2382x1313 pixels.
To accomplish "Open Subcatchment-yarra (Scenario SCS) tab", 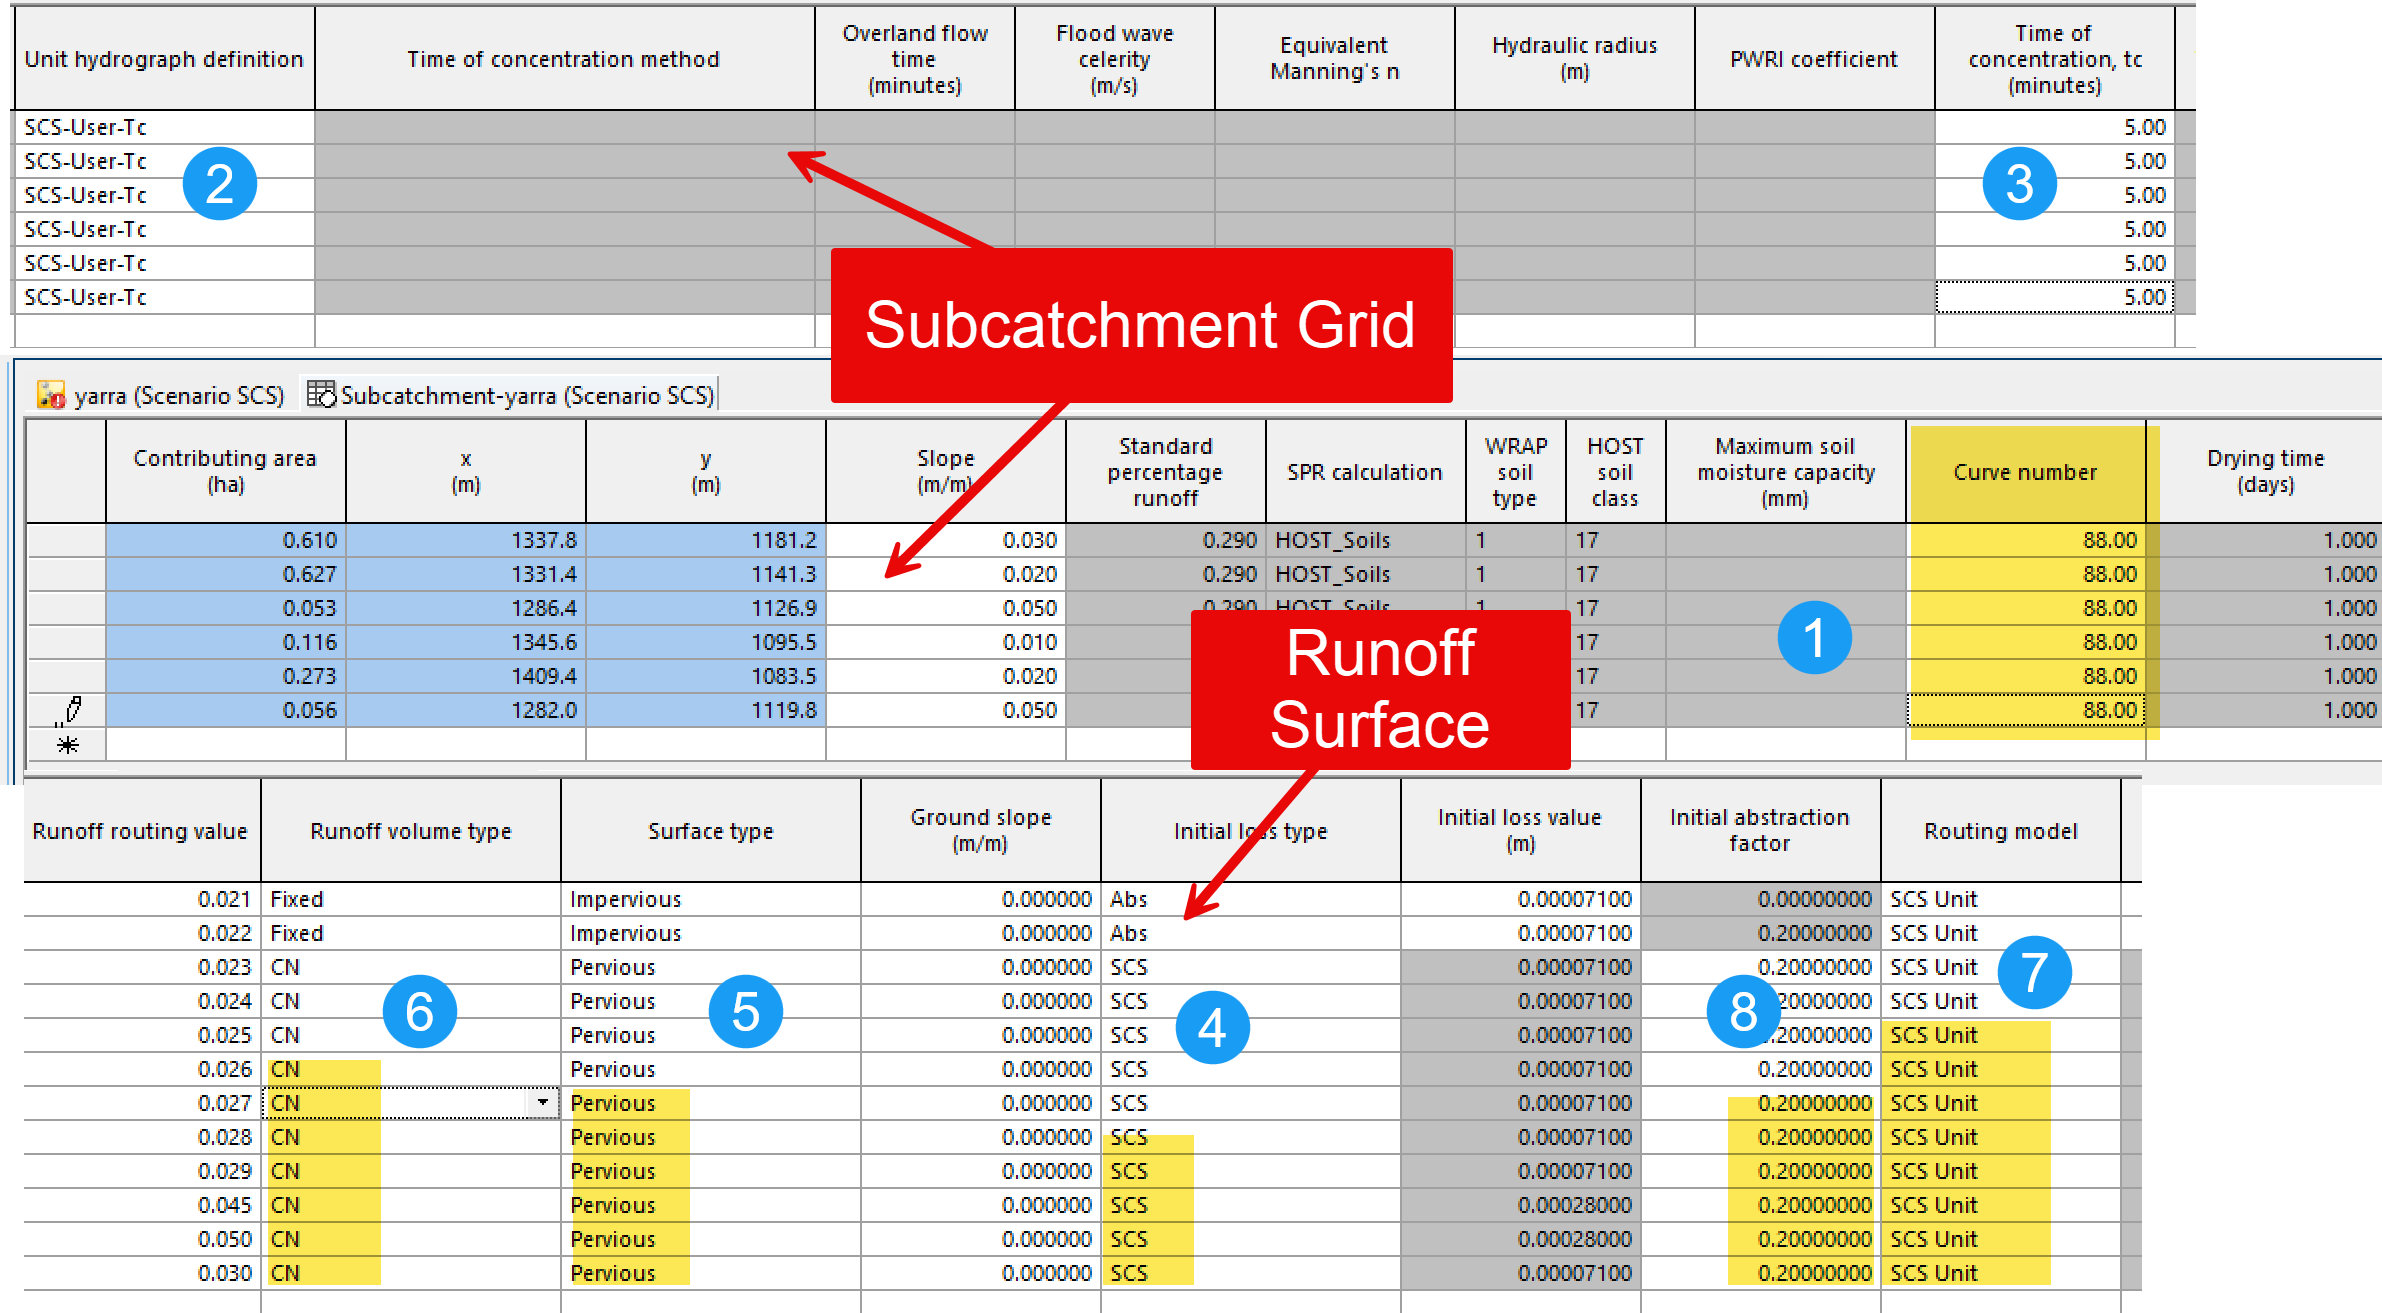I will click(x=527, y=396).
